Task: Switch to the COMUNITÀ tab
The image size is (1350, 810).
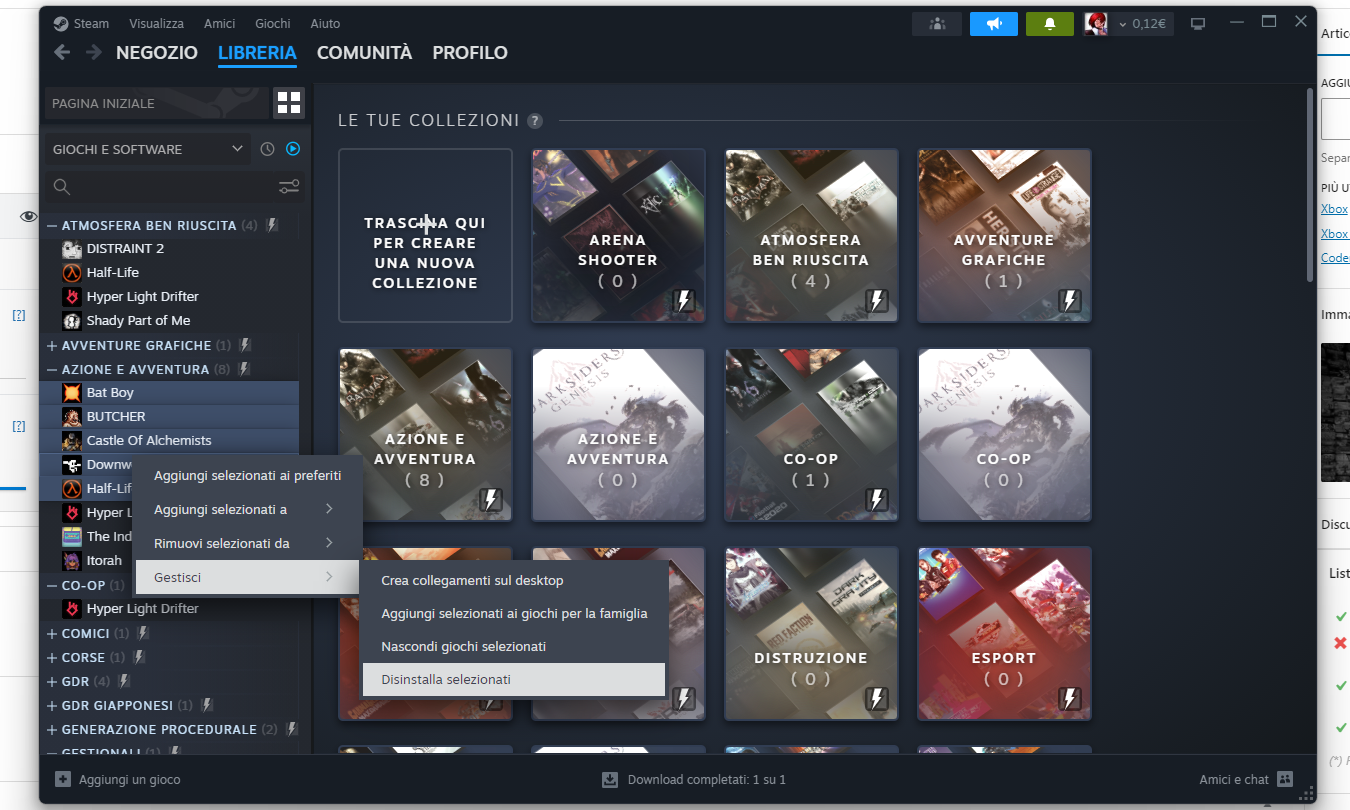Action: 364,53
